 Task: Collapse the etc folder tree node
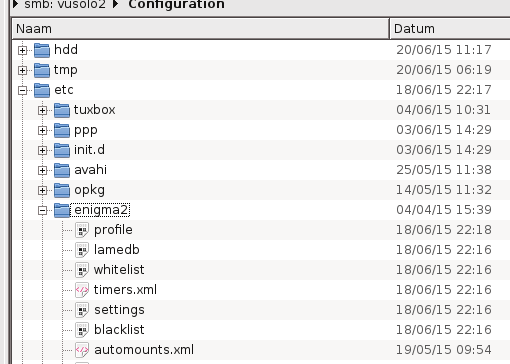point(22,90)
